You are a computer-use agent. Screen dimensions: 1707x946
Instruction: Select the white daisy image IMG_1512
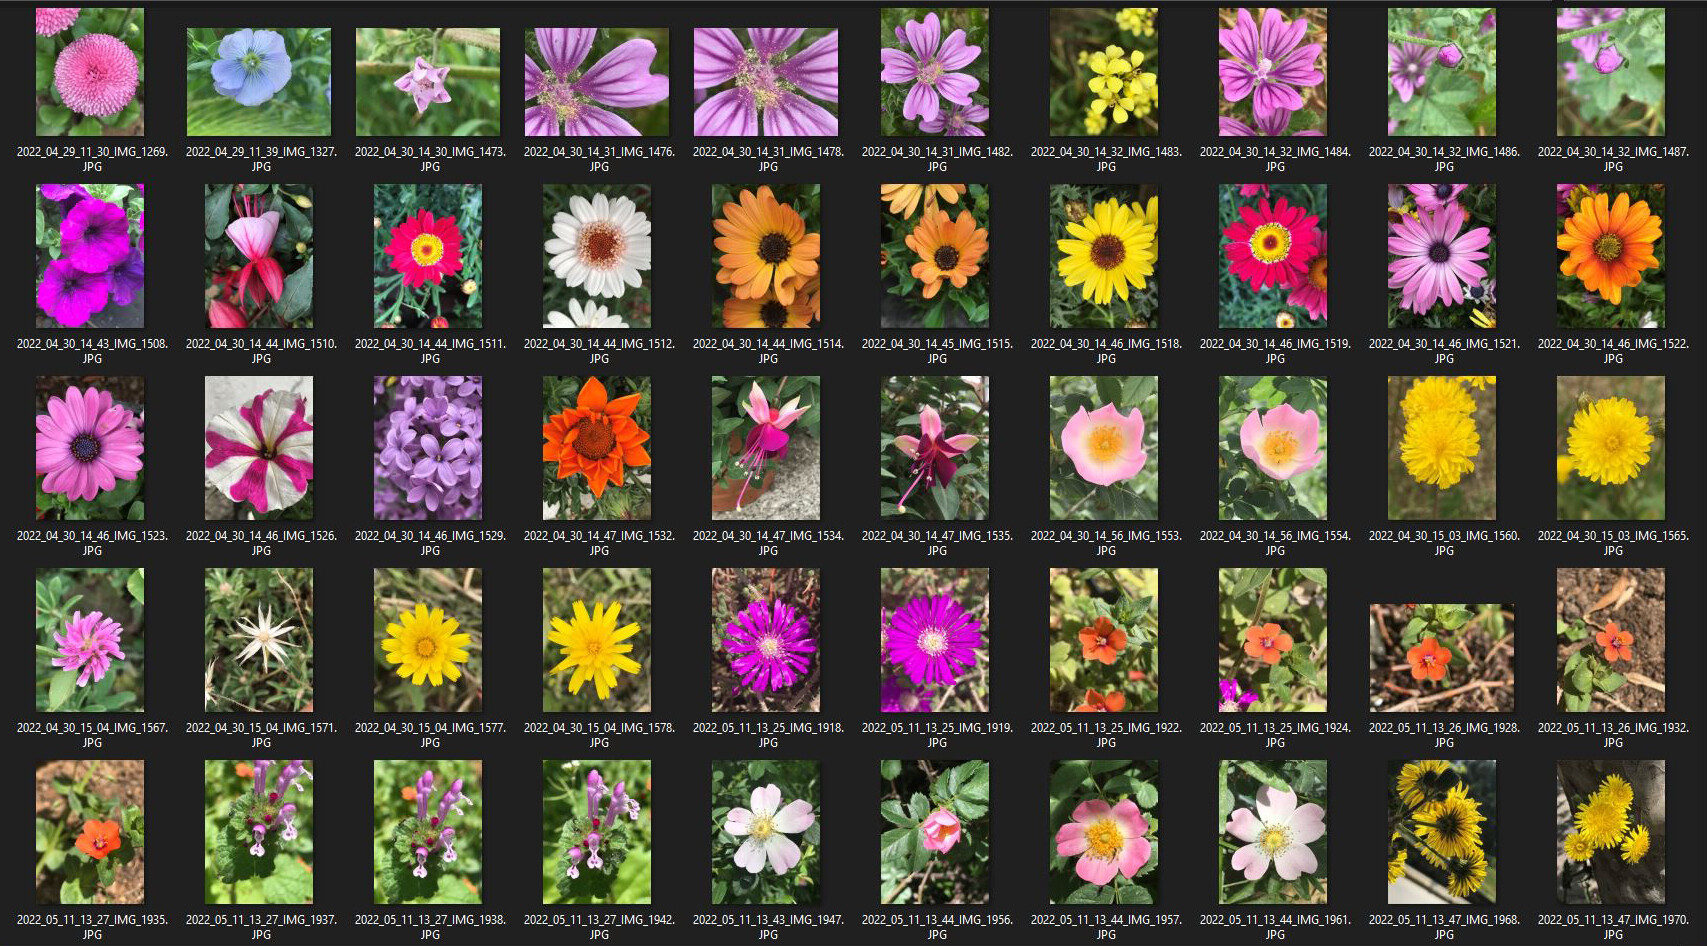click(x=596, y=255)
